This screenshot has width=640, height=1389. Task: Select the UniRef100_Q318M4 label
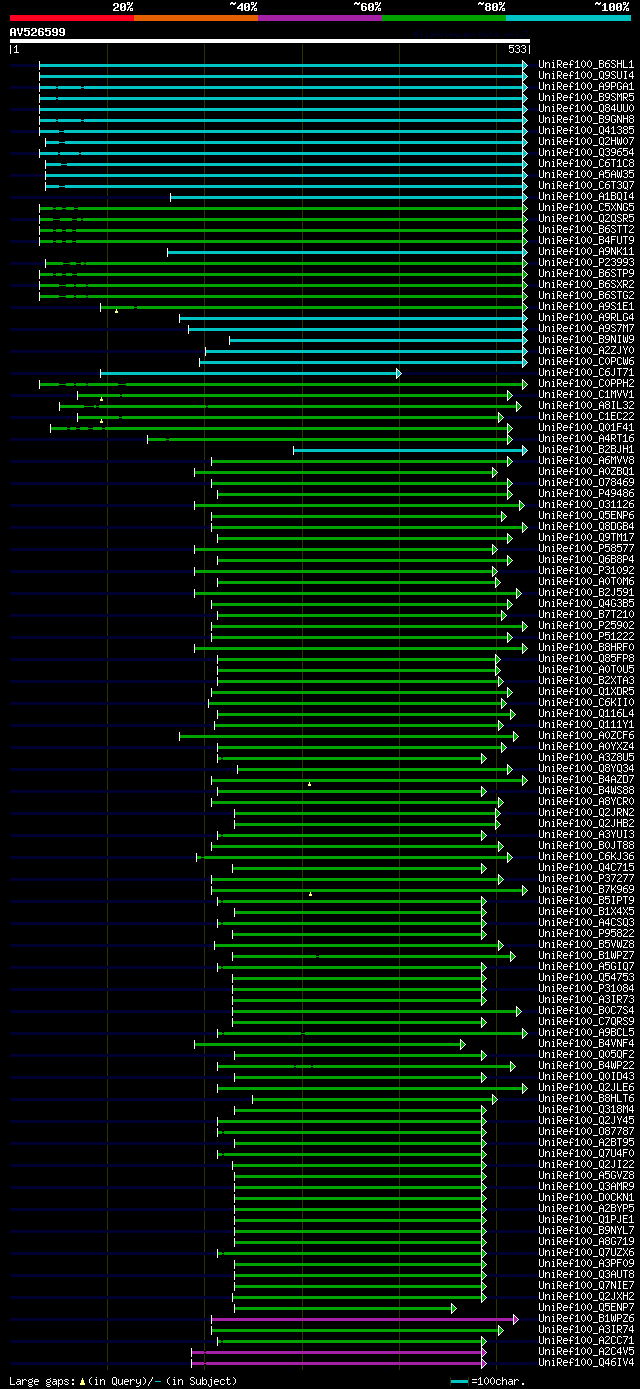click(x=586, y=1110)
